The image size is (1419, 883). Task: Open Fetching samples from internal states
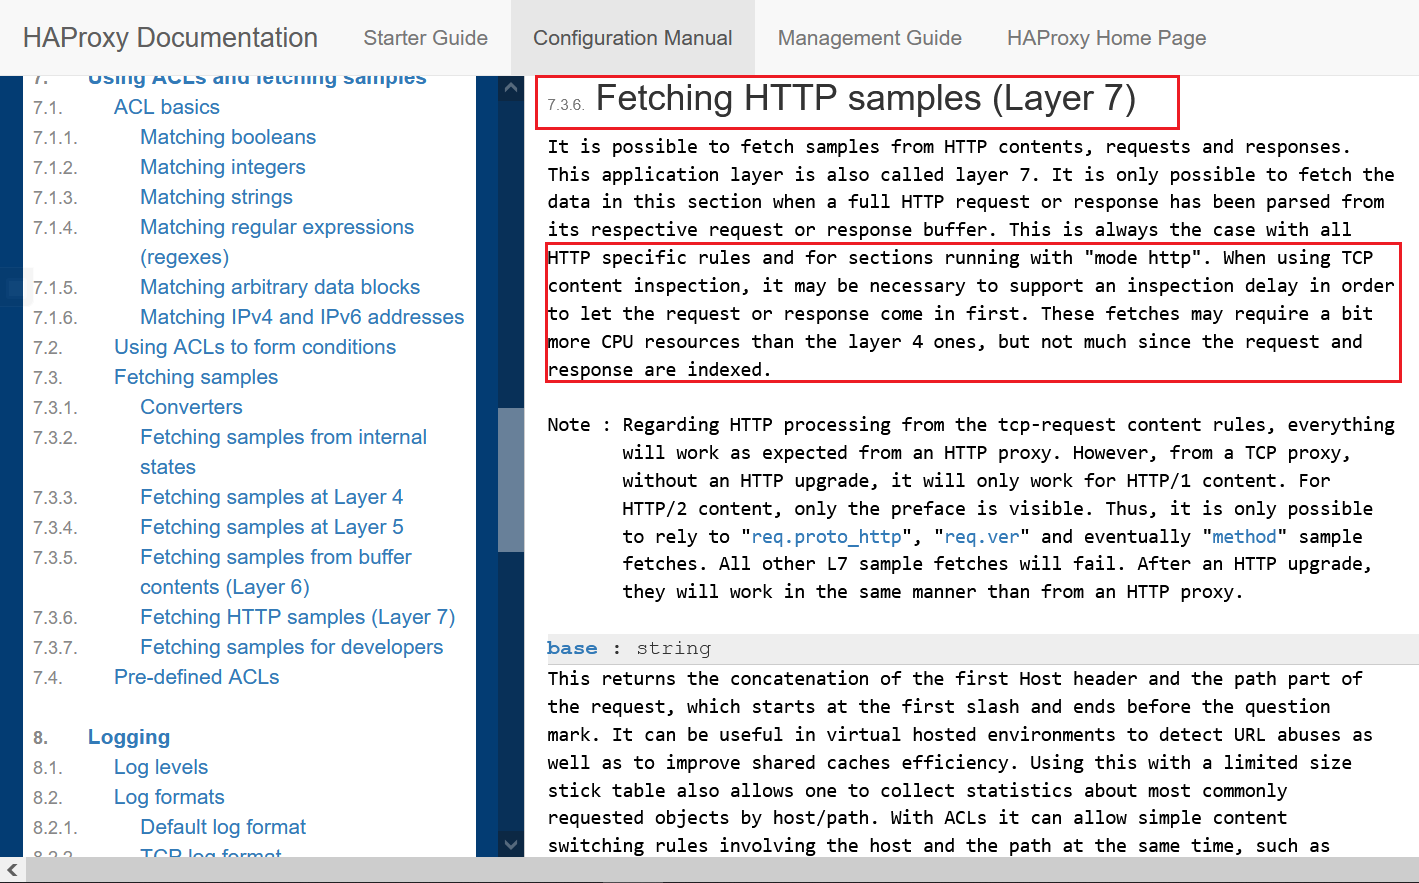tap(283, 452)
